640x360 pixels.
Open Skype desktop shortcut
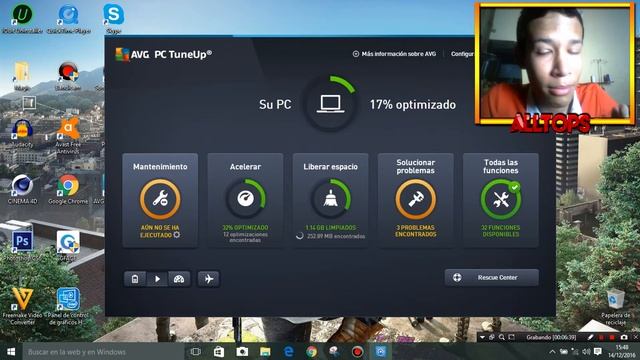pyautogui.click(x=113, y=18)
